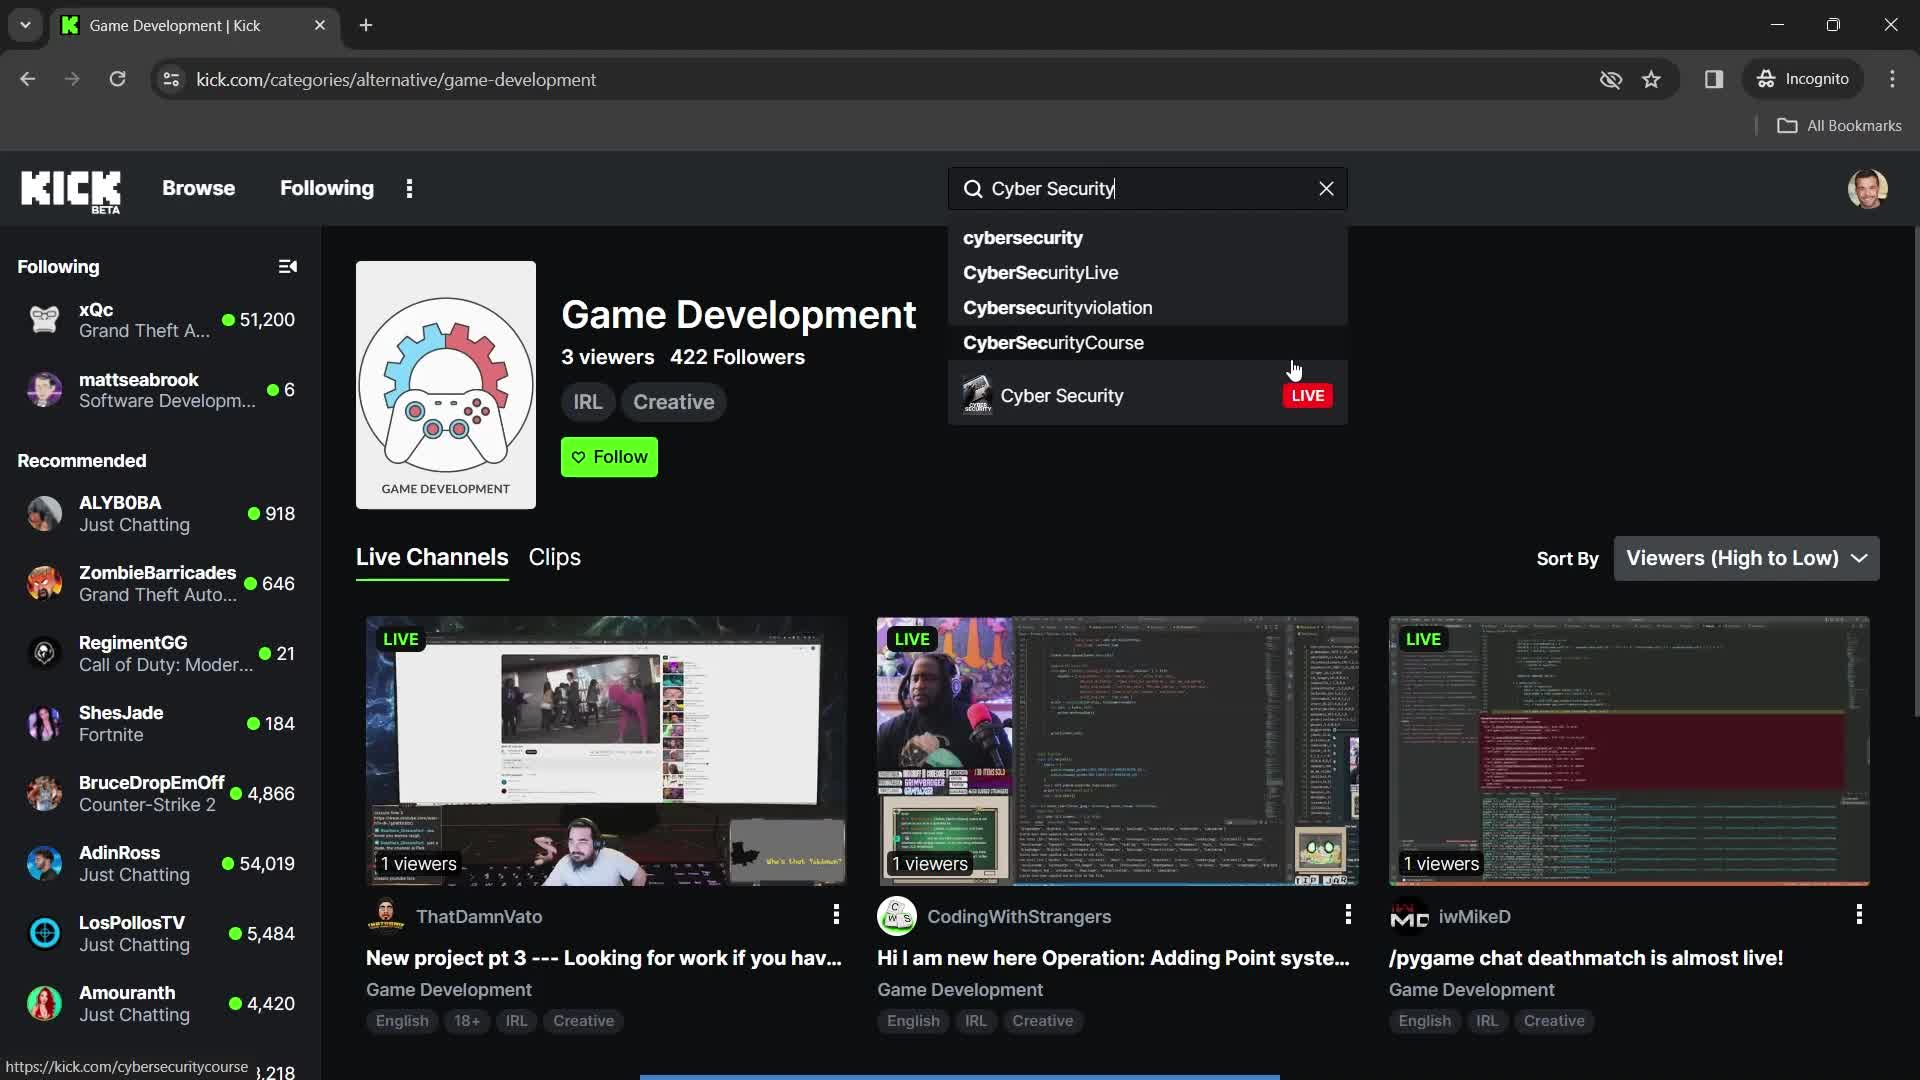Select cybersecurity search suggestion
This screenshot has width=1920, height=1080.
pos(1147,238)
